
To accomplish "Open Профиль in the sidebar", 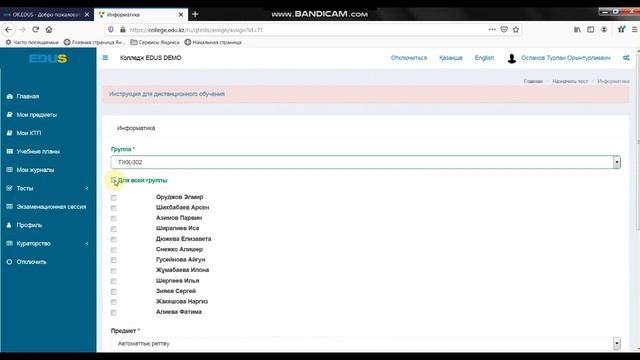I will coord(29,225).
